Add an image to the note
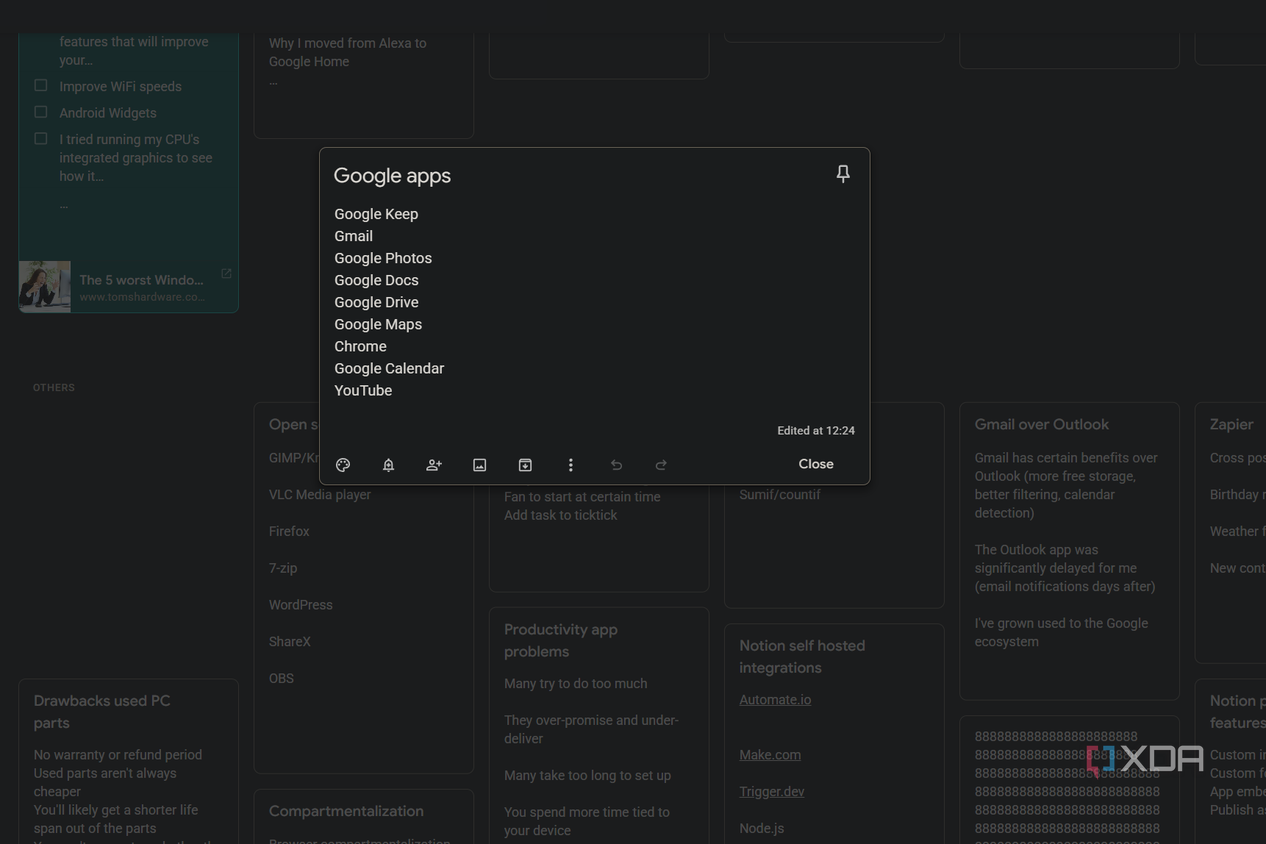The width and height of the screenshot is (1266, 844). pos(480,465)
